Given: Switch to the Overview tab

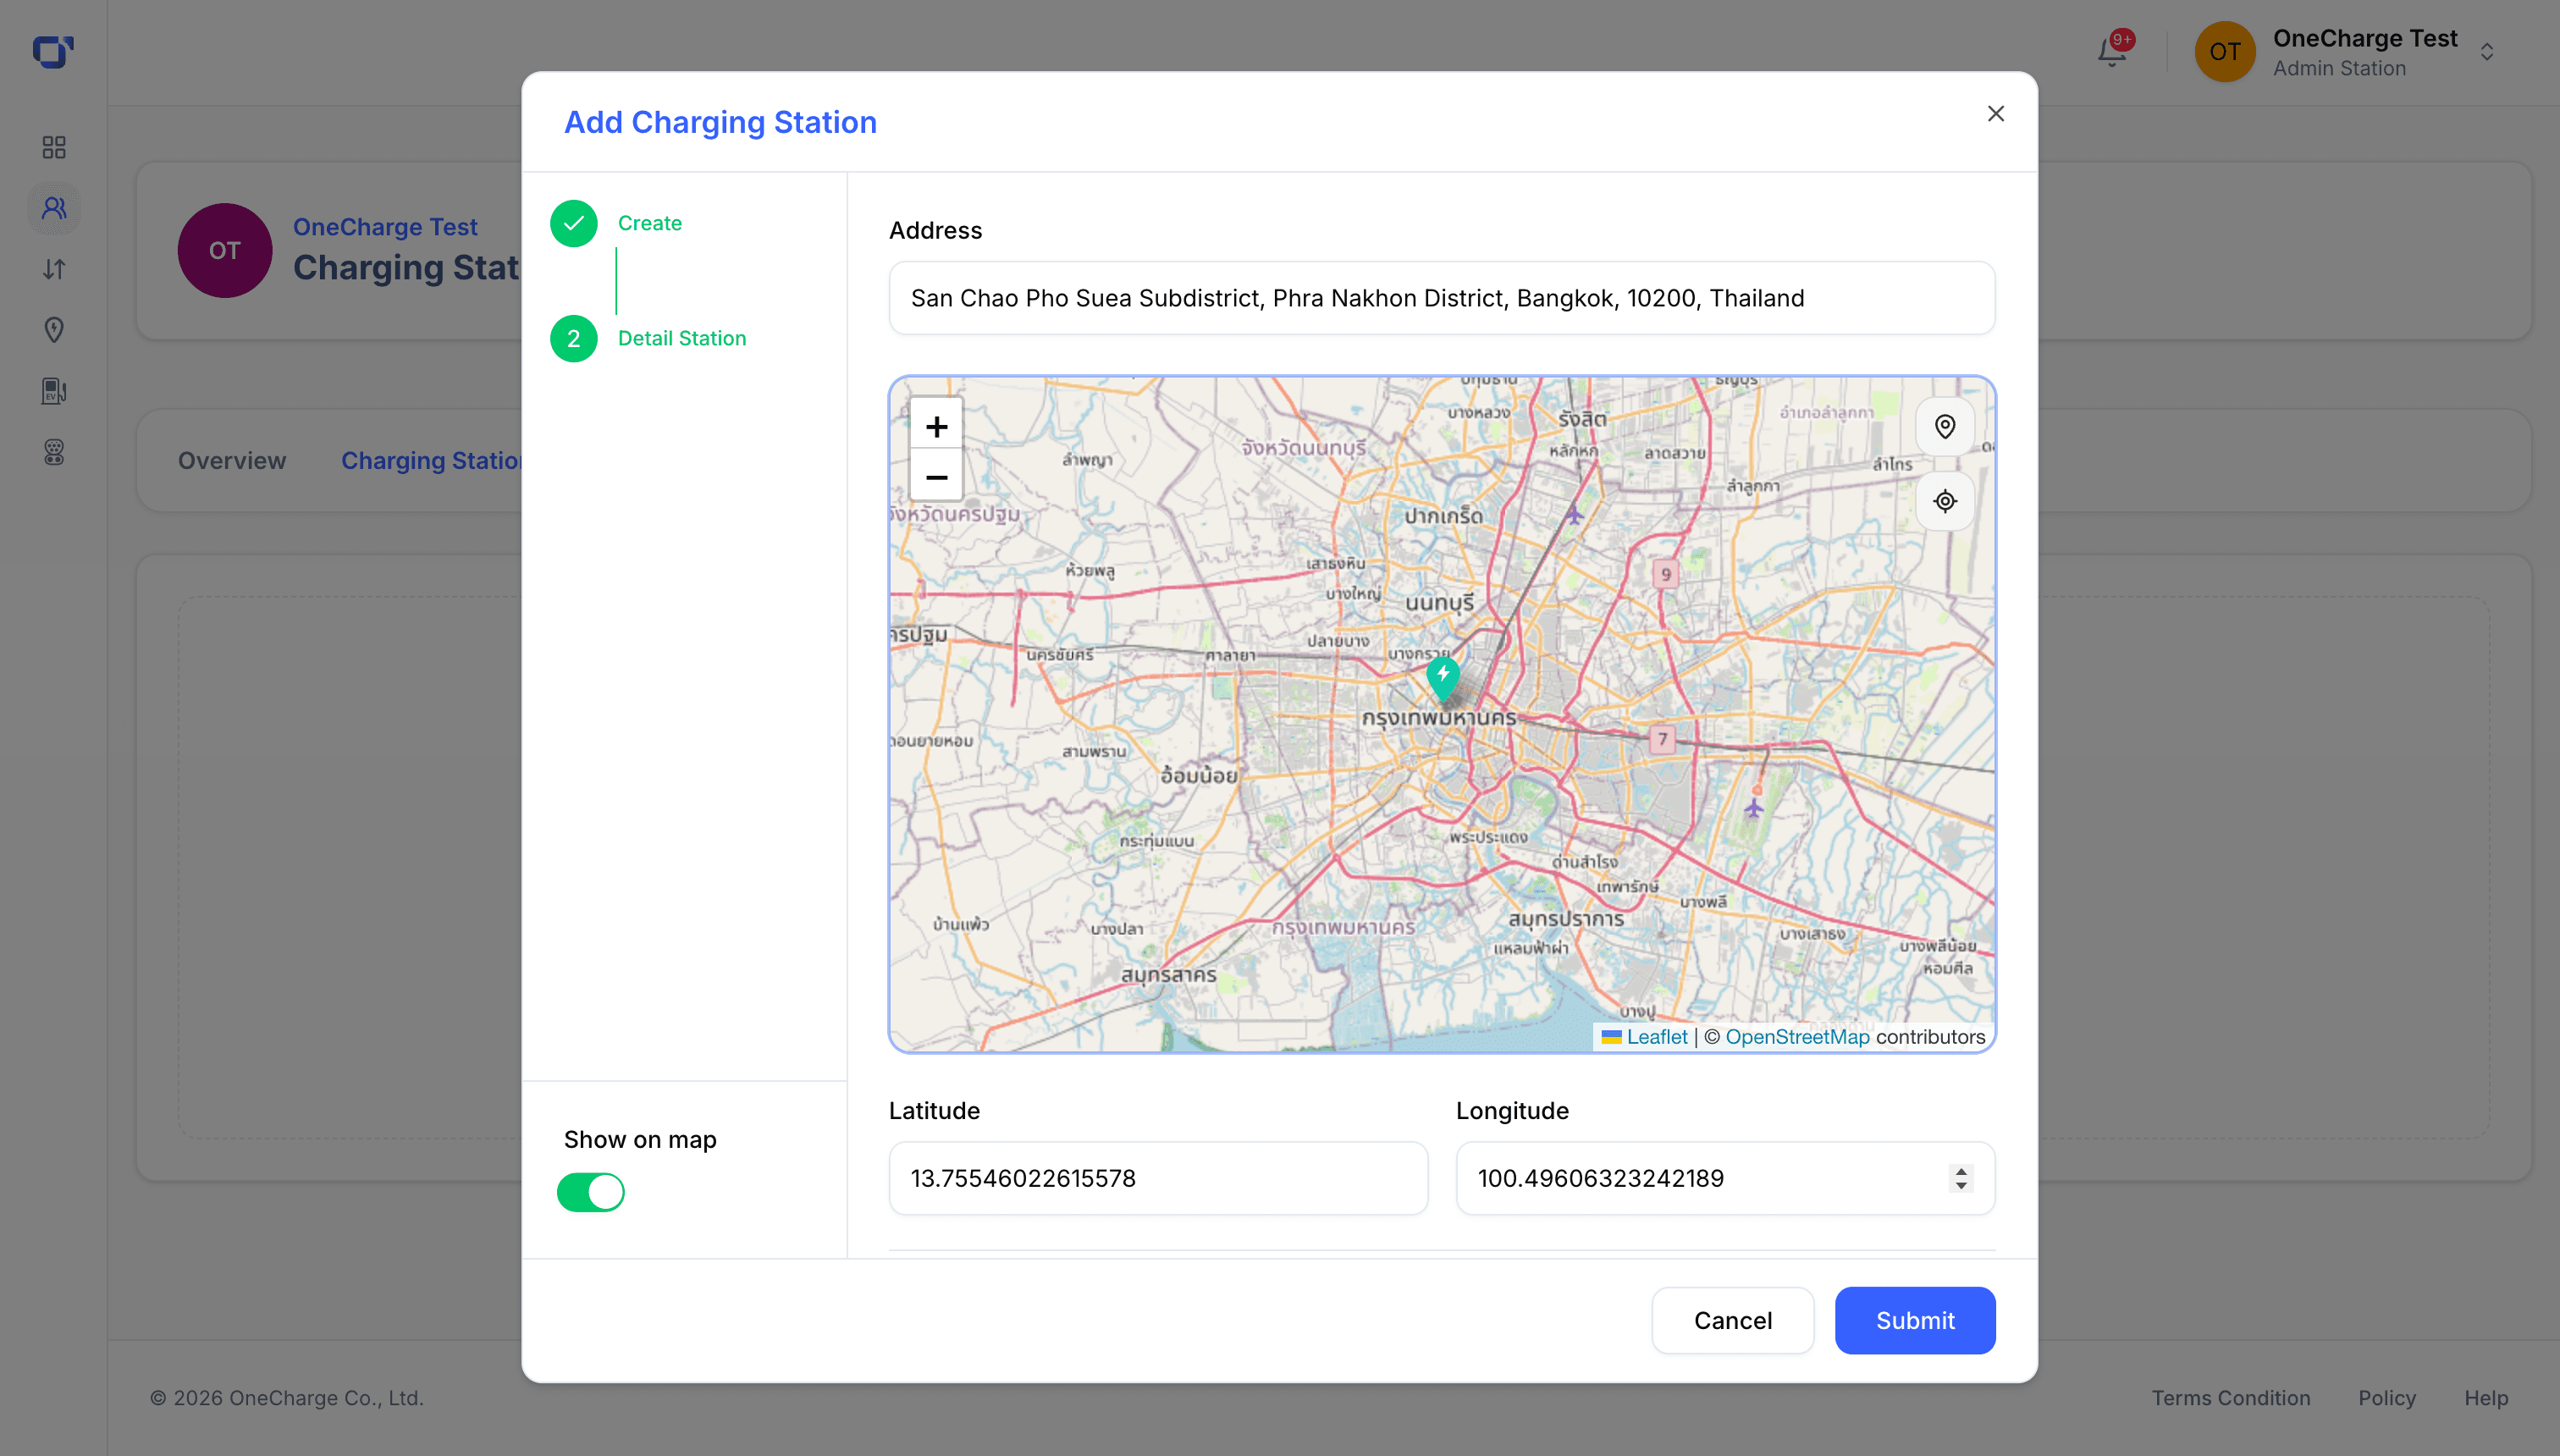Looking at the screenshot, I should 232,460.
